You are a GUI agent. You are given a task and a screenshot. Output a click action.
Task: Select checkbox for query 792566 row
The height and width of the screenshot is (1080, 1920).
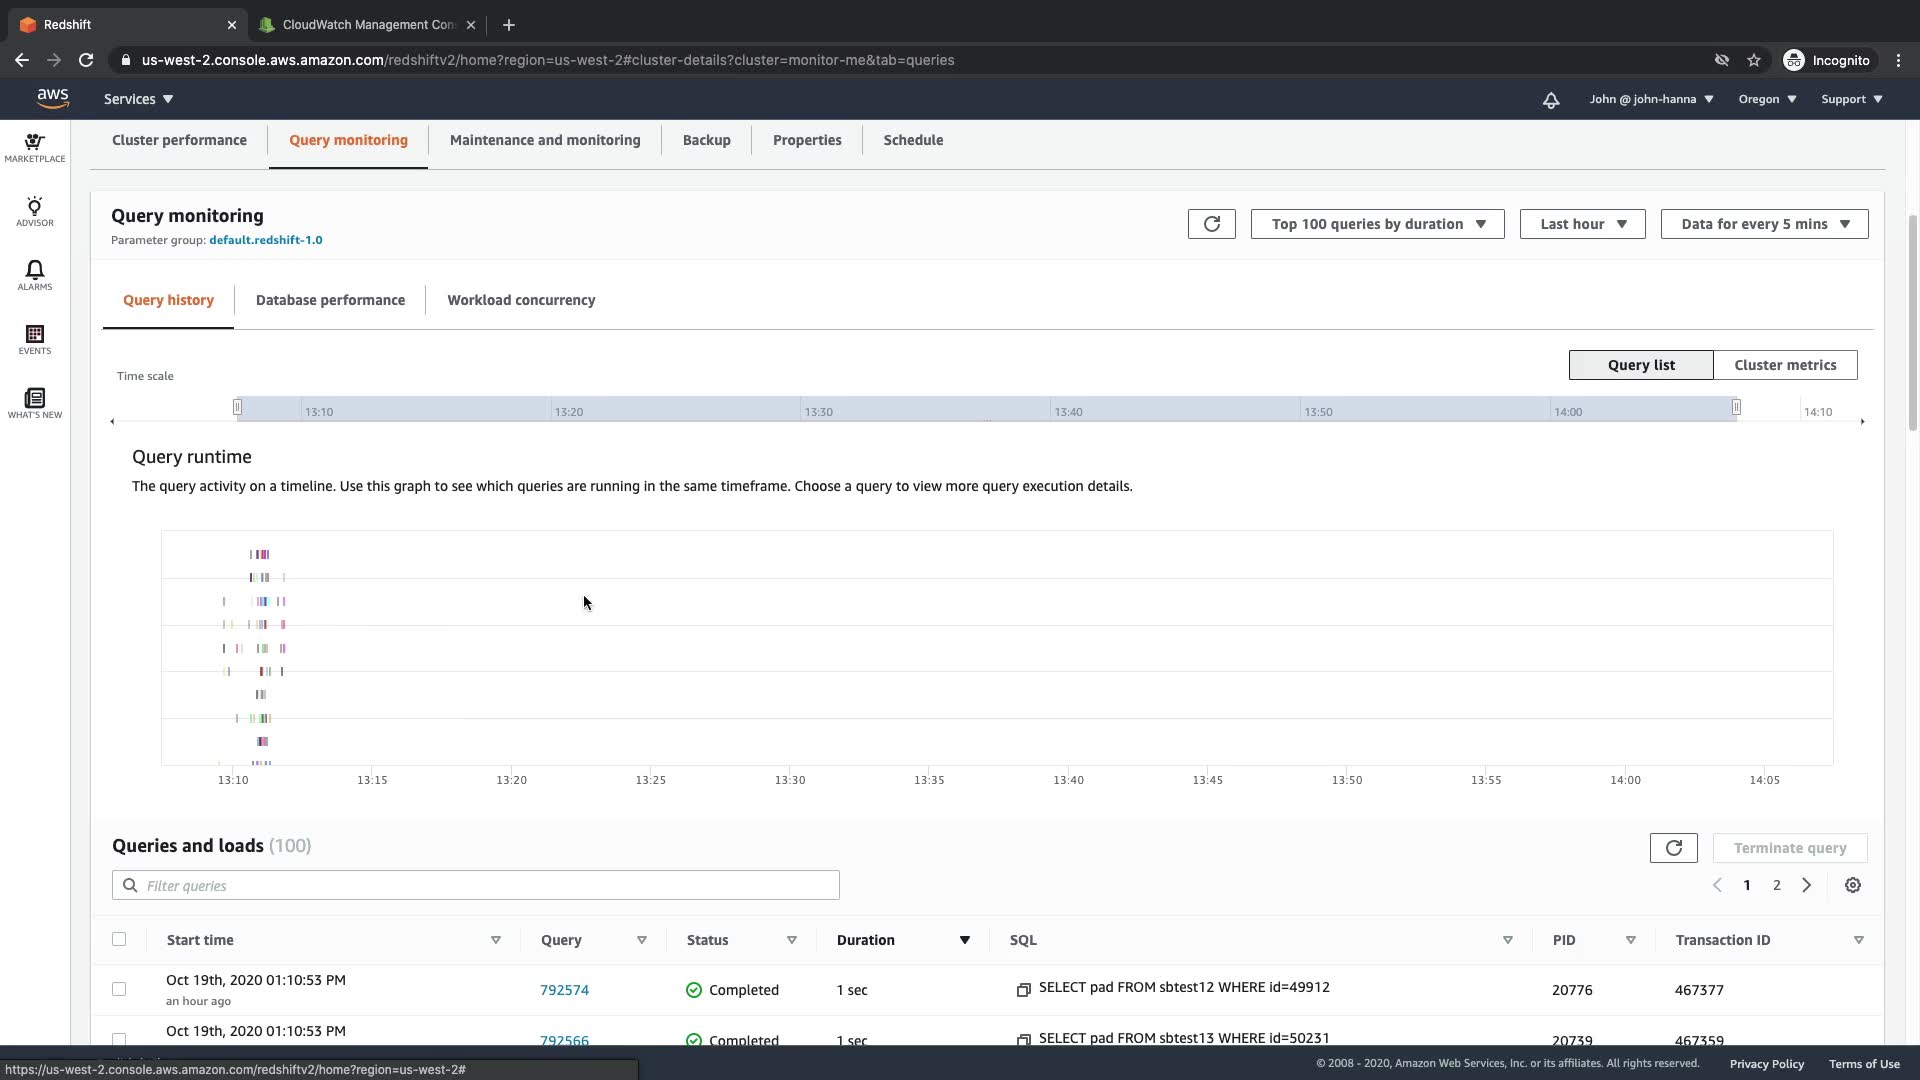pos(119,1039)
